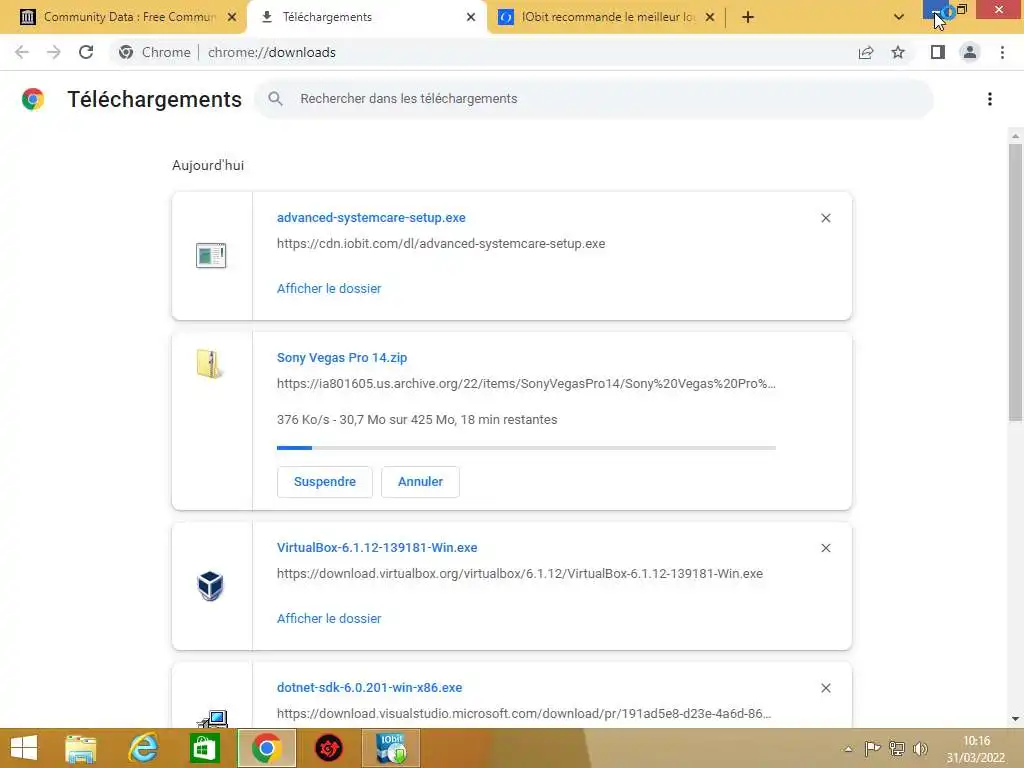Click the archive.org source URL text
The image size is (1024, 768).
(526, 384)
